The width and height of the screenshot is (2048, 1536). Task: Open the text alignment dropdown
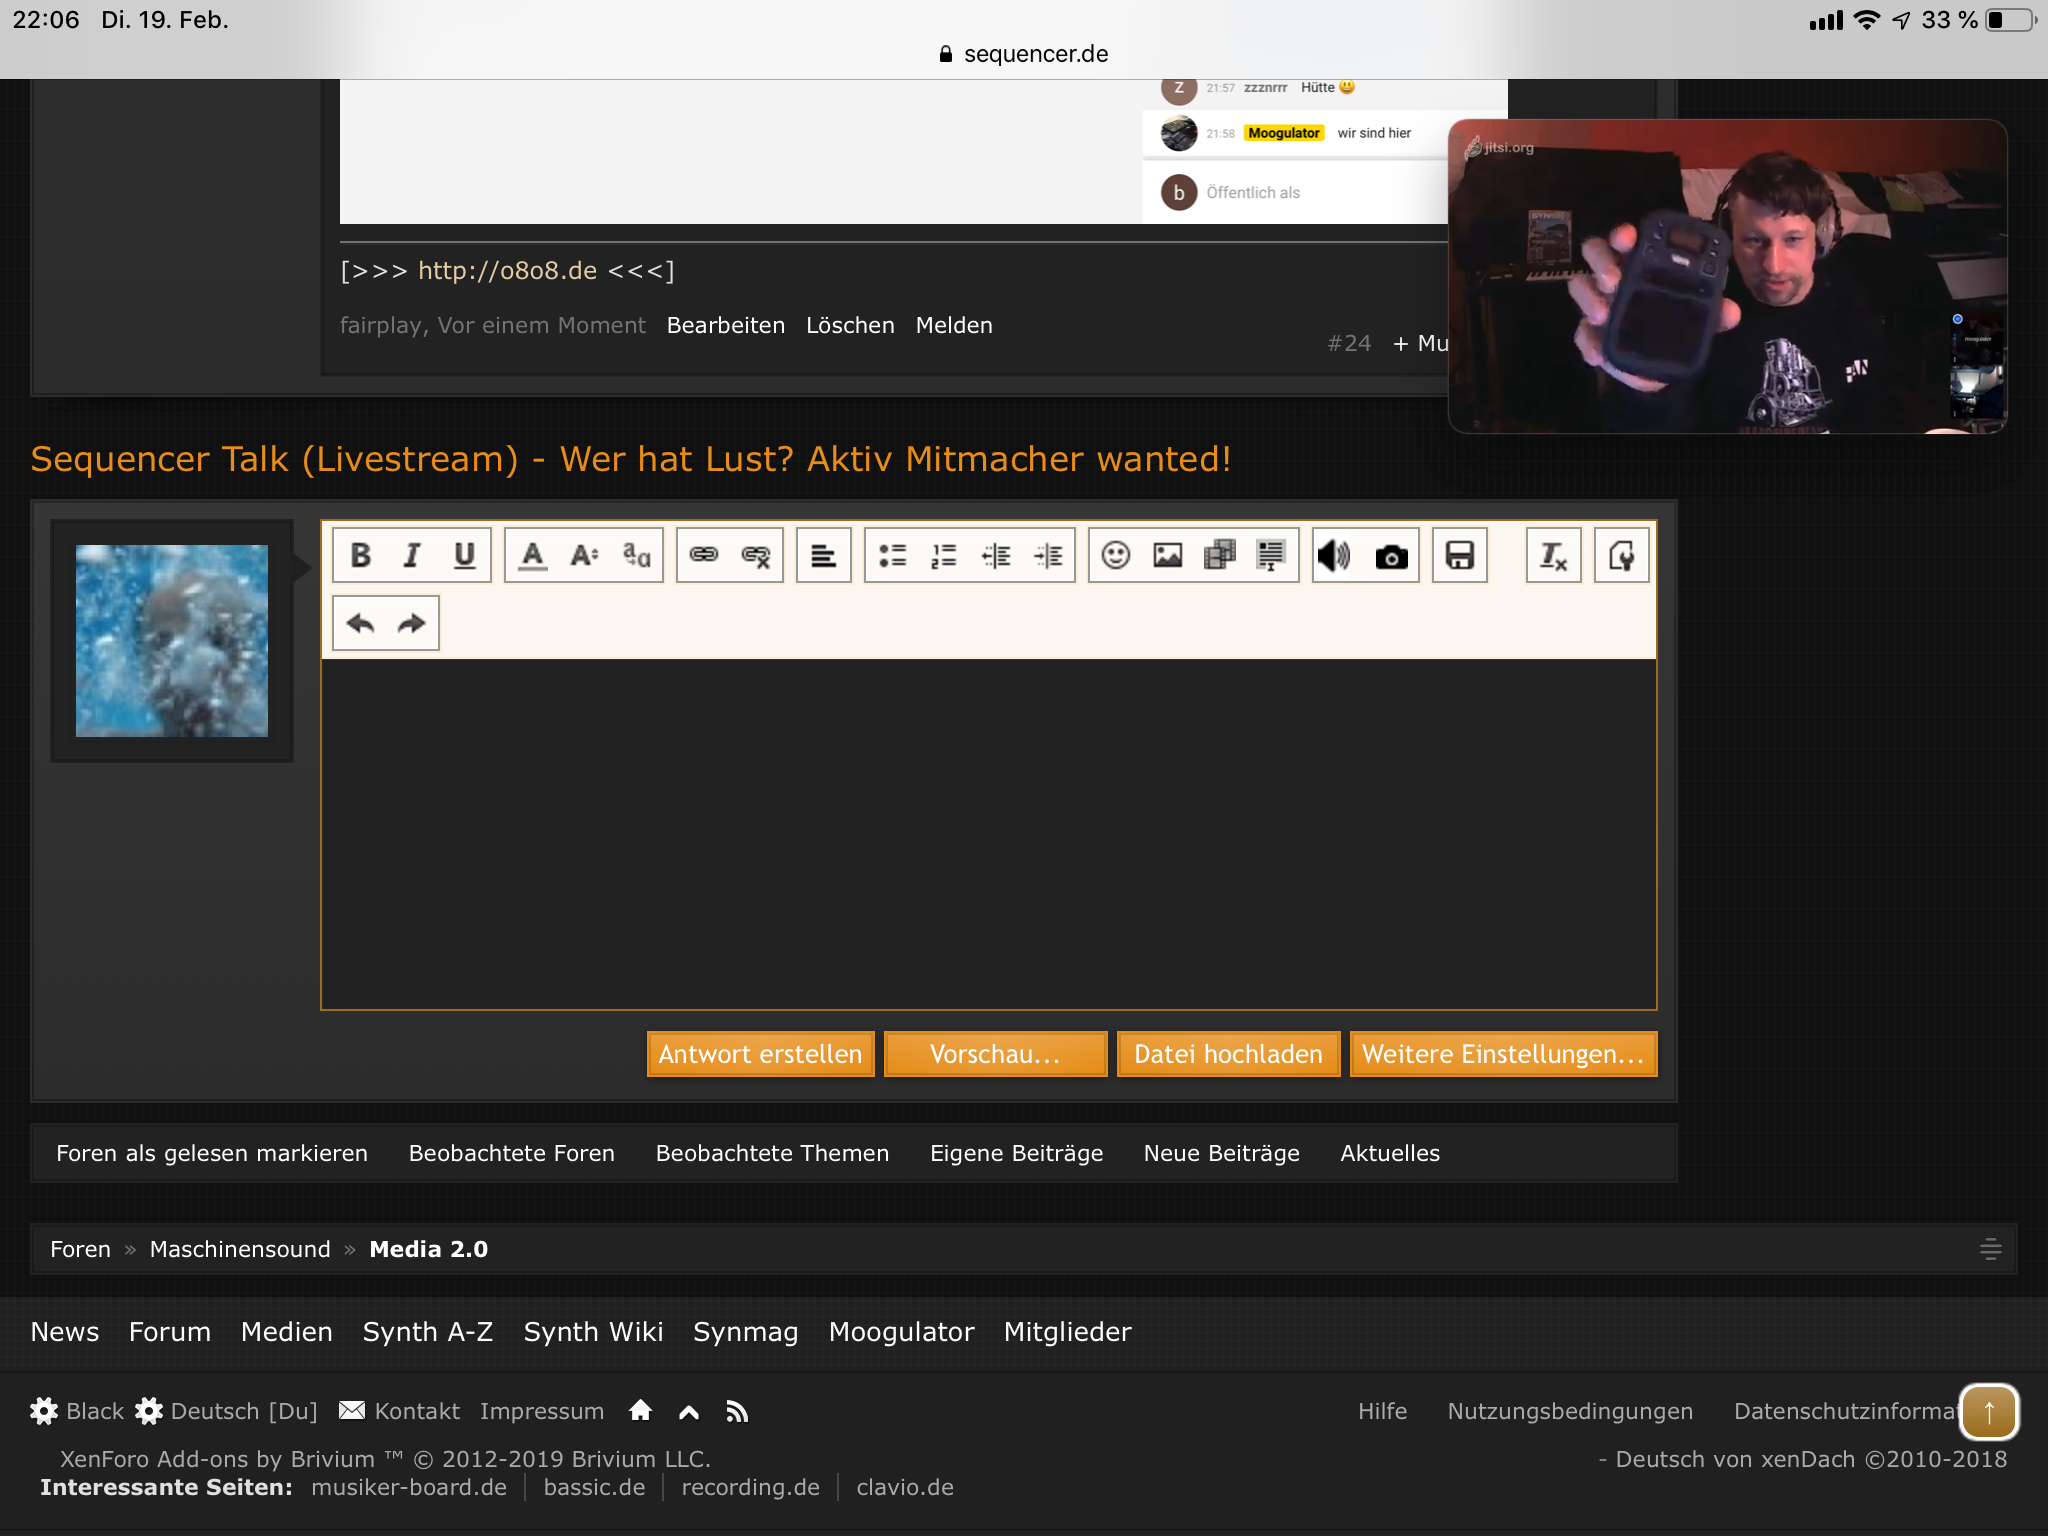[823, 555]
